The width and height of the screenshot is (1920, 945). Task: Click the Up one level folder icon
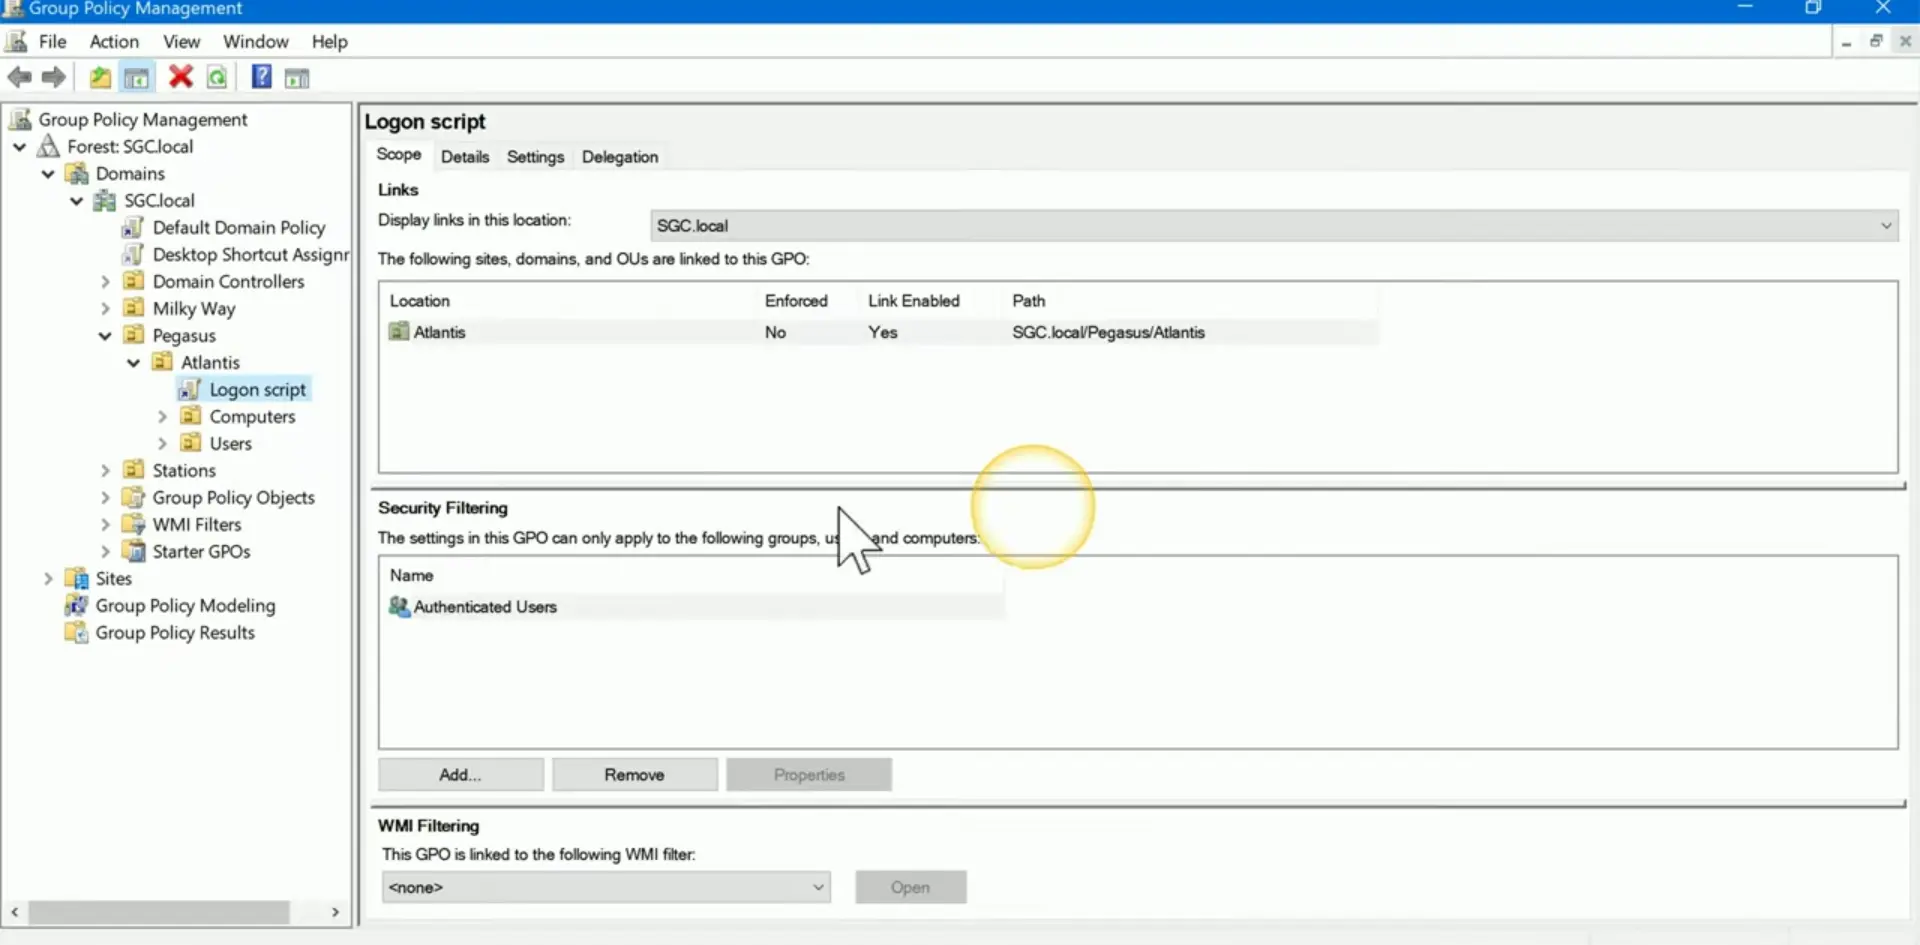[100, 77]
